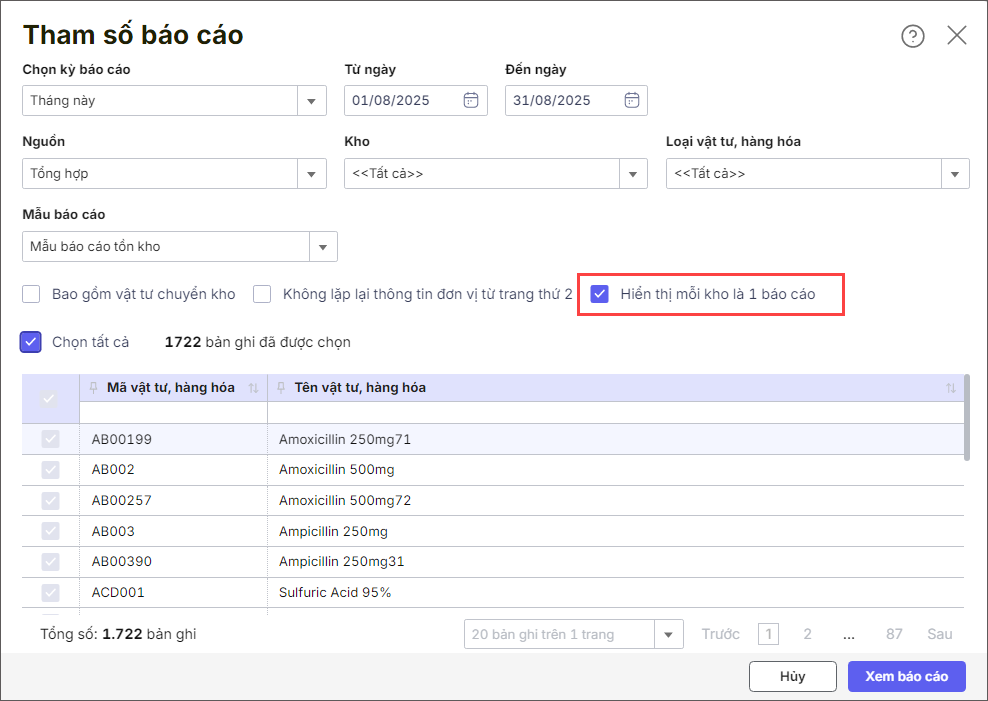
Task: Click pin icon in Tên vật tư column
Action: tap(282, 388)
